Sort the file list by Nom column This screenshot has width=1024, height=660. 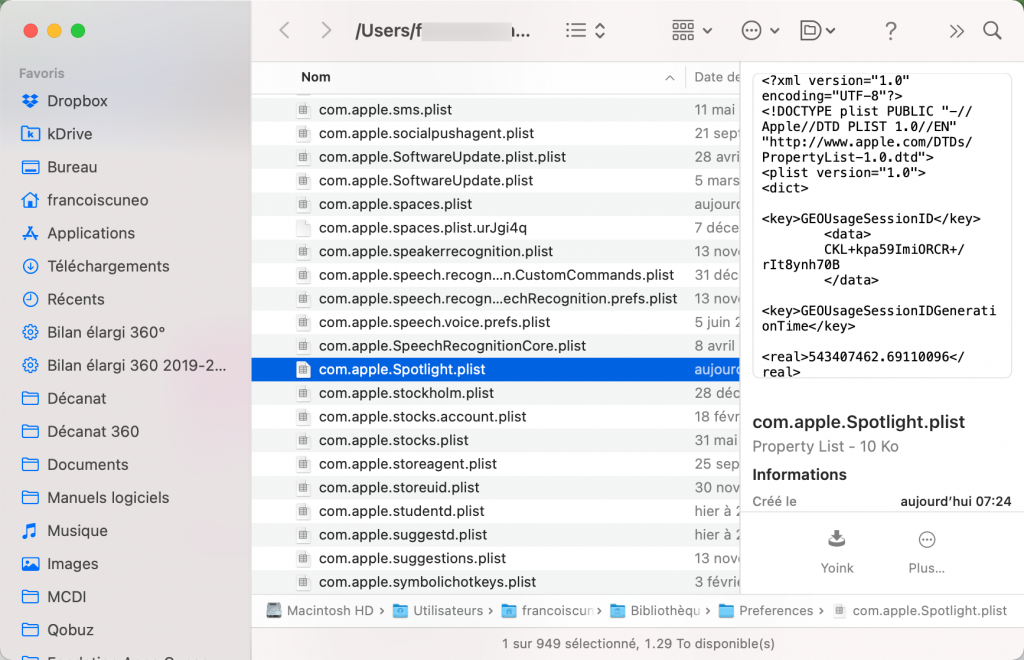[x=315, y=77]
